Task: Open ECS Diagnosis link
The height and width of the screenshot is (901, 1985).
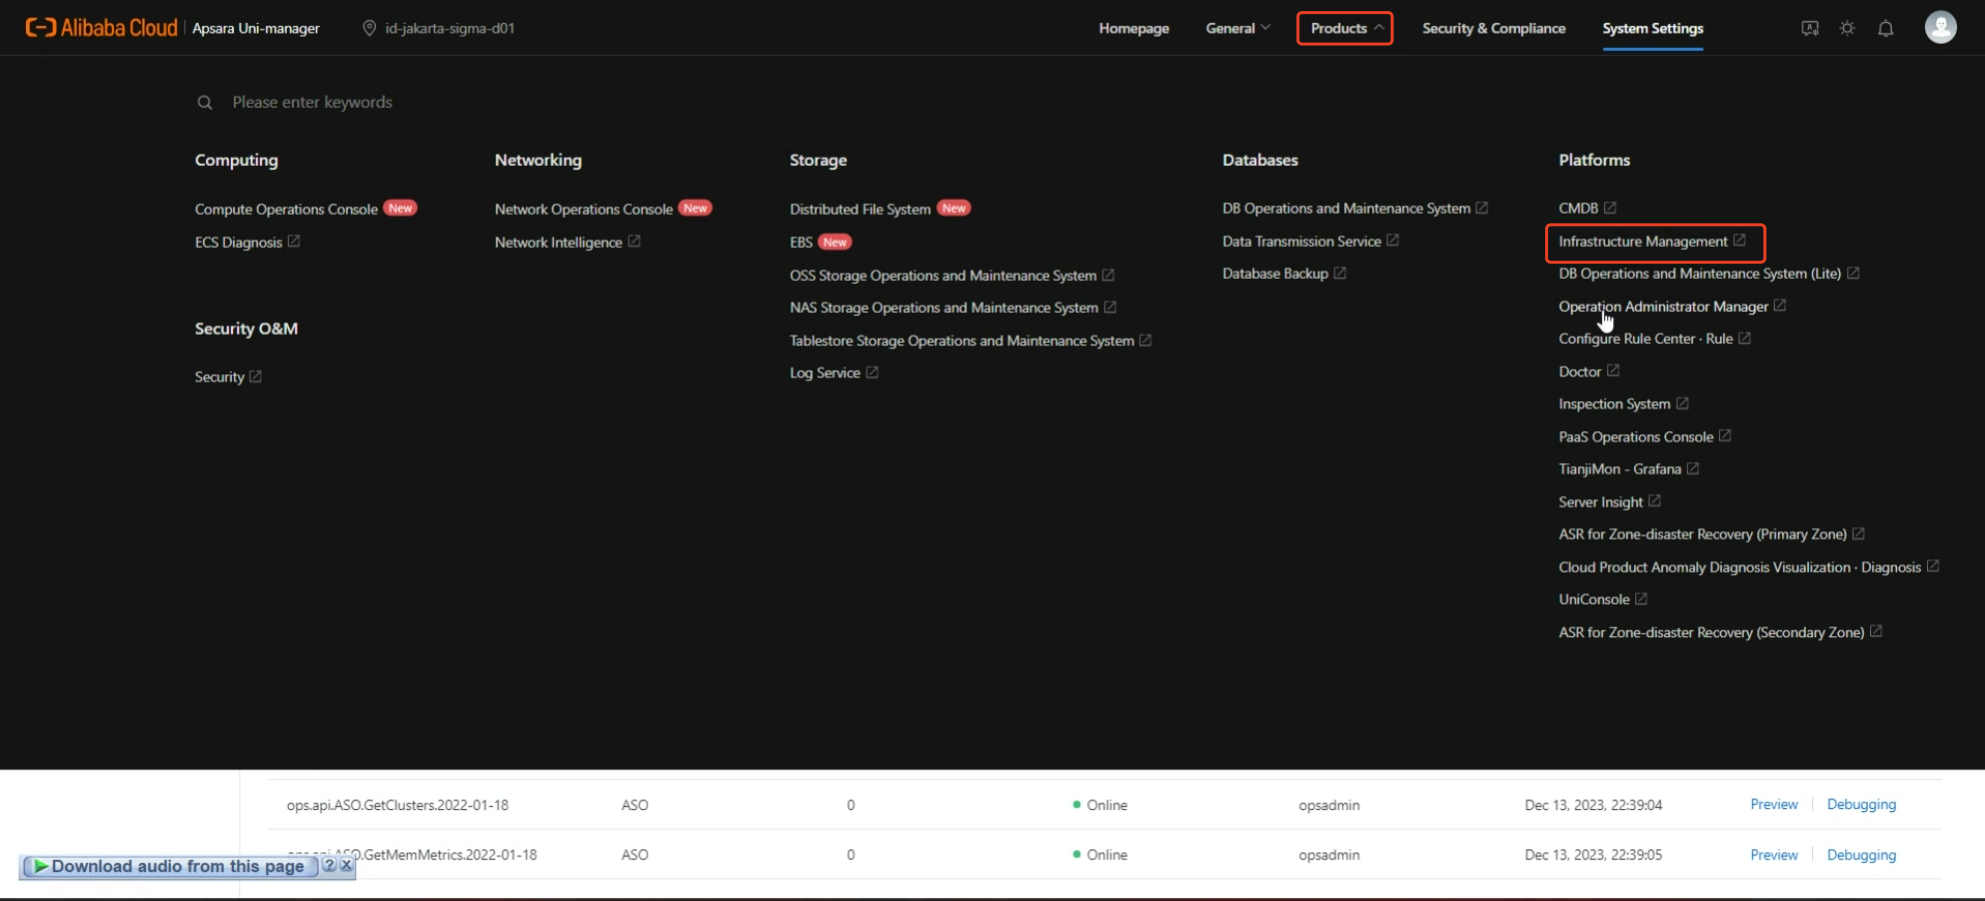Action: pyautogui.click(x=238, y=242)
